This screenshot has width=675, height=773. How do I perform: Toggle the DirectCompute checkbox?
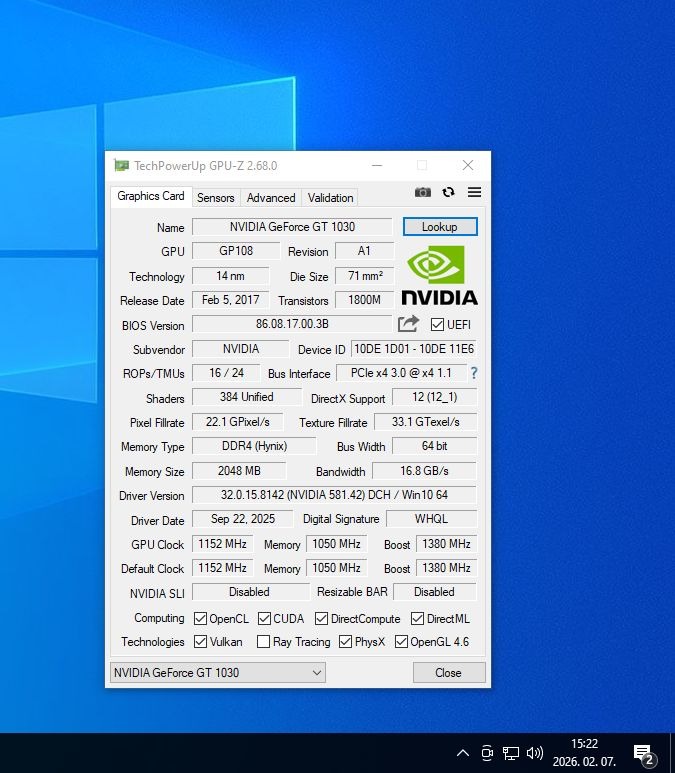[321, 618]
